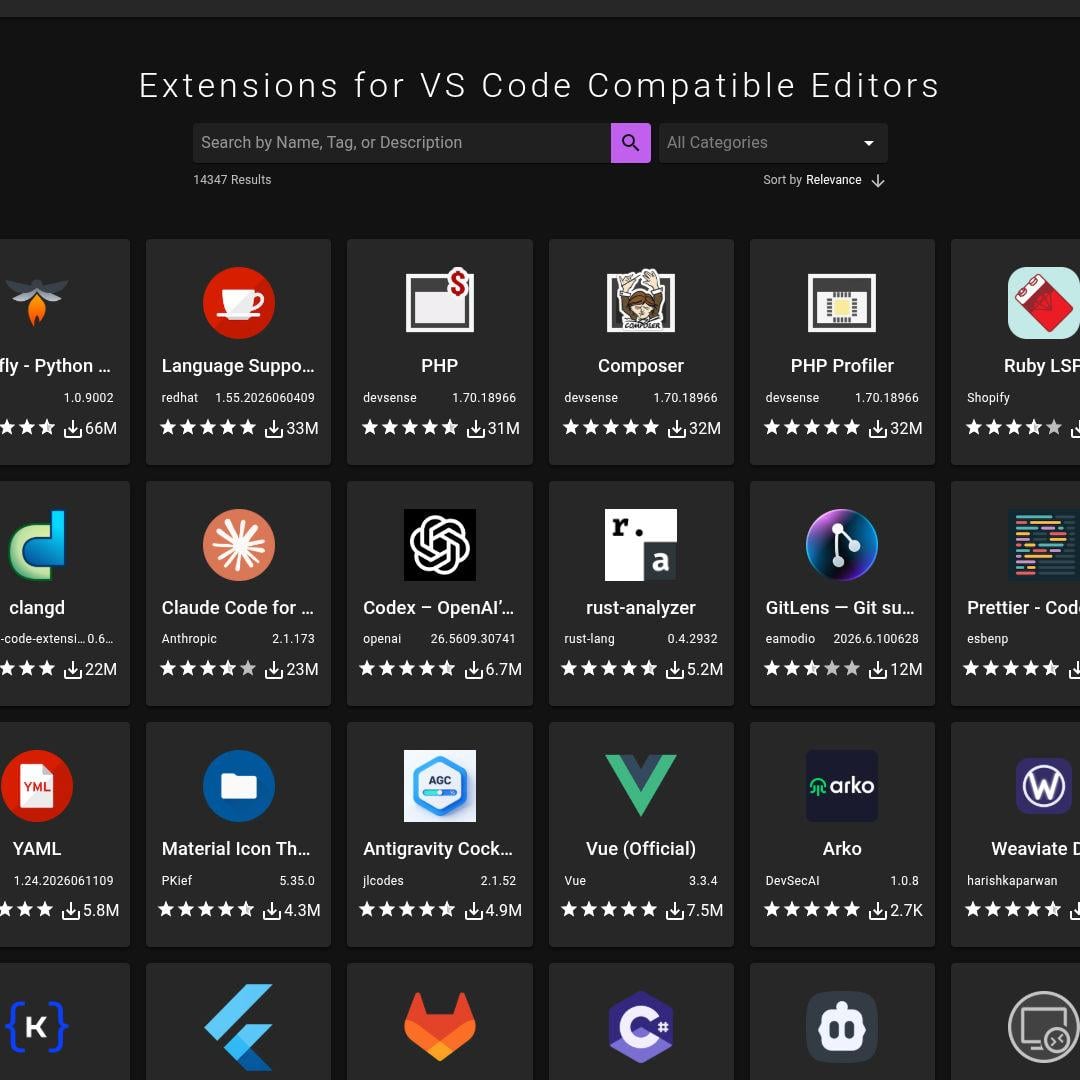
Task: Click the Firefly Python extension icon
Action: 37,301
